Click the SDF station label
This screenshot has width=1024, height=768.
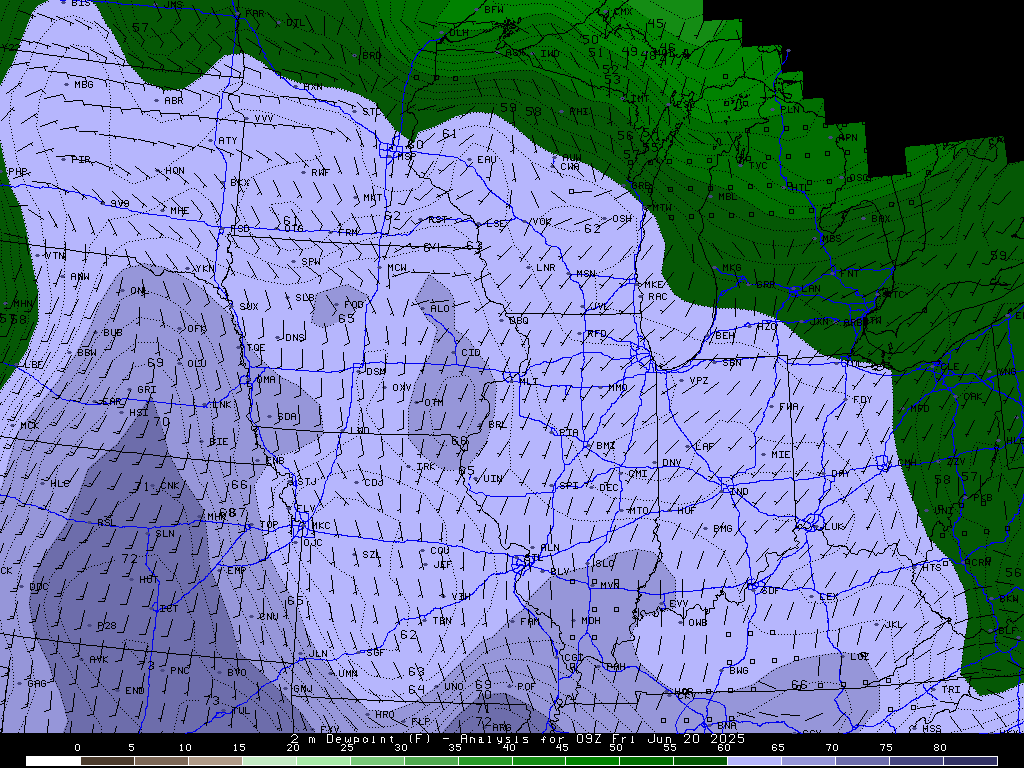(771, 590)
